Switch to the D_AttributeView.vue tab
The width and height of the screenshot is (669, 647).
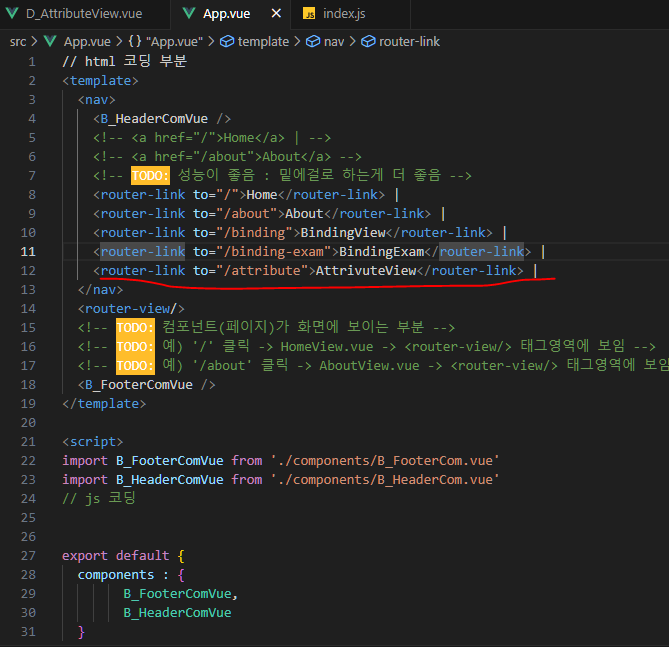(x=84, y=14)
